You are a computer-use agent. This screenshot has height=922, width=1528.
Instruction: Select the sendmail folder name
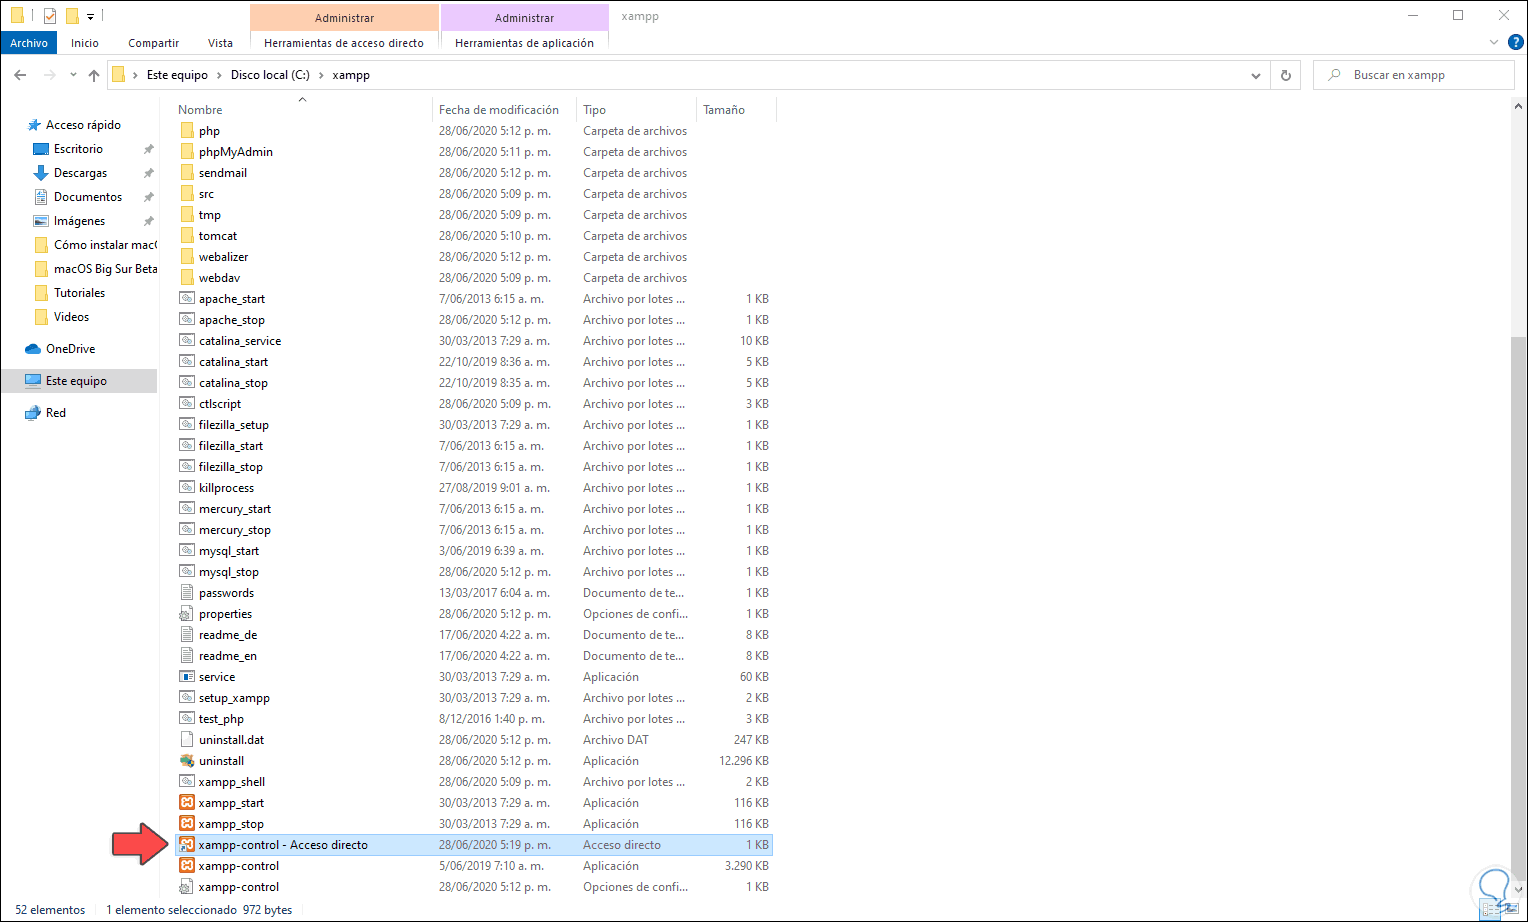(223, 173)
